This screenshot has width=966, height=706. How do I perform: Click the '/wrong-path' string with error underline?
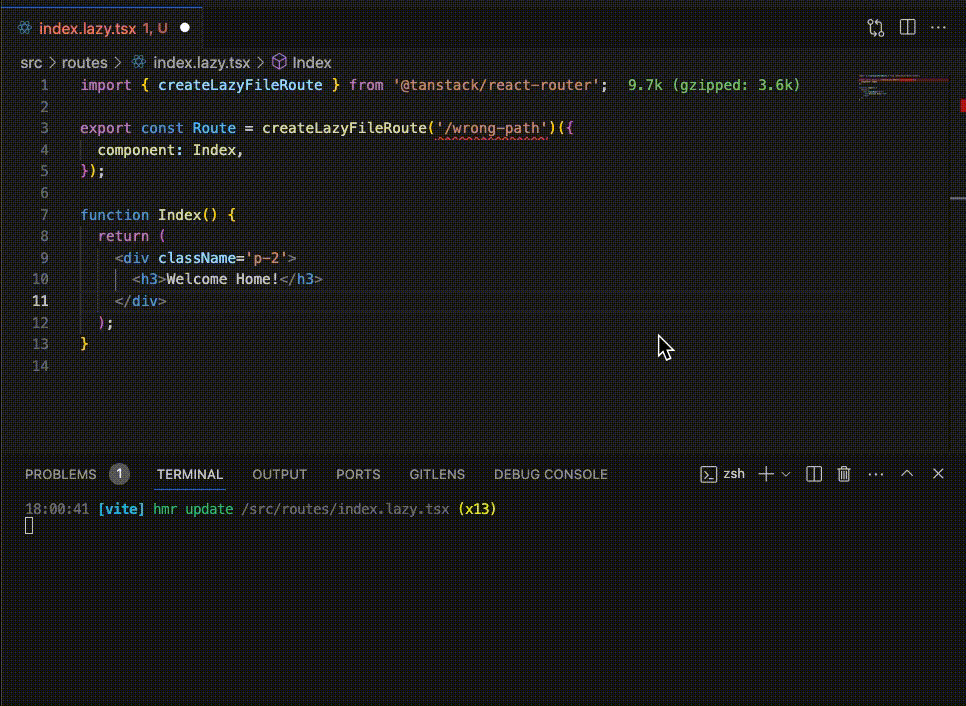tap(491, 128)
